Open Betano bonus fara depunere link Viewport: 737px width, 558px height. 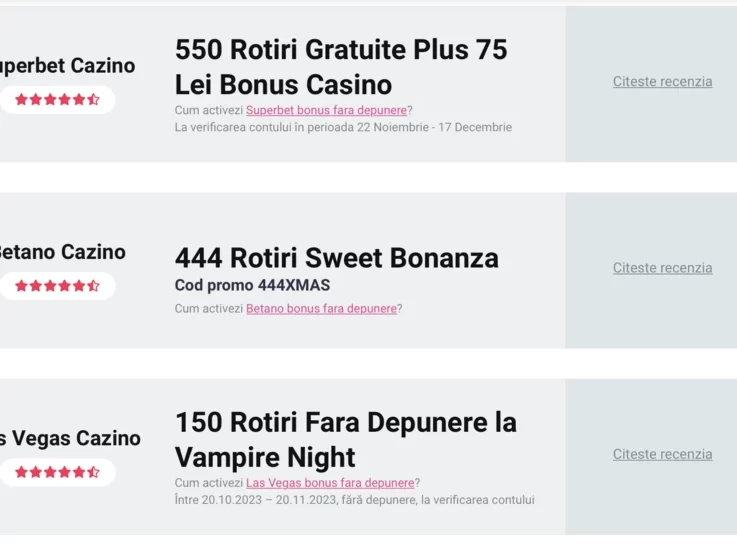[321, 309]
